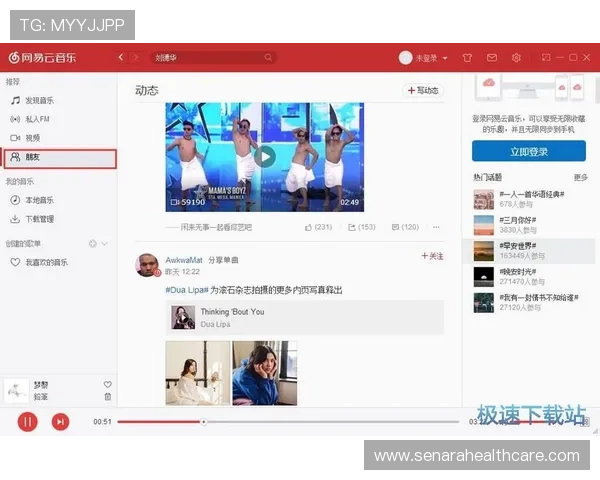
Task: Open comments on video post (120)
Action: [x=406, y=227]
